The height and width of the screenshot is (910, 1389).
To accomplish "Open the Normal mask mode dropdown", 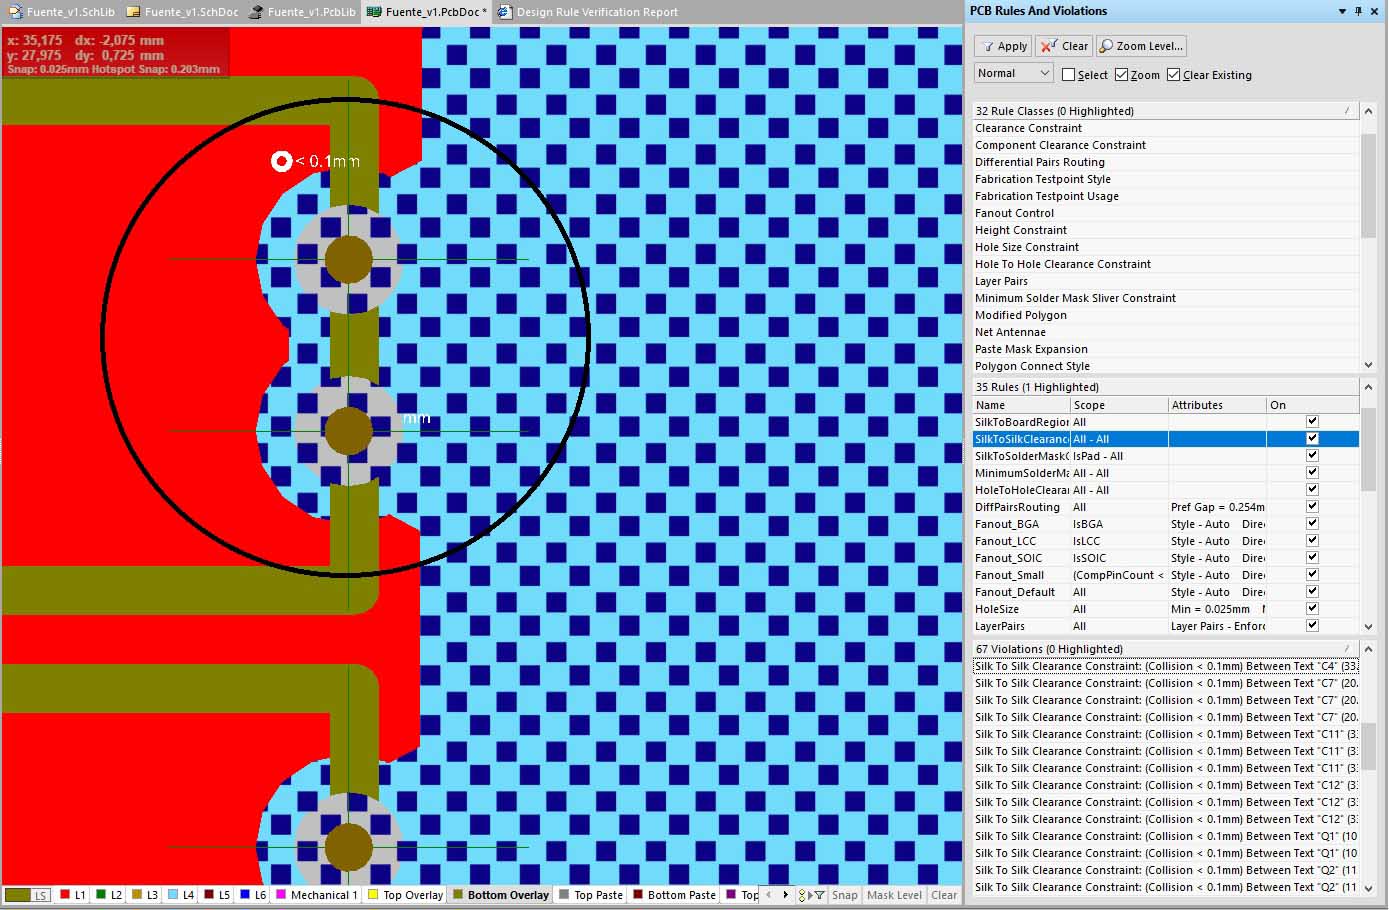I will 1013,73.
